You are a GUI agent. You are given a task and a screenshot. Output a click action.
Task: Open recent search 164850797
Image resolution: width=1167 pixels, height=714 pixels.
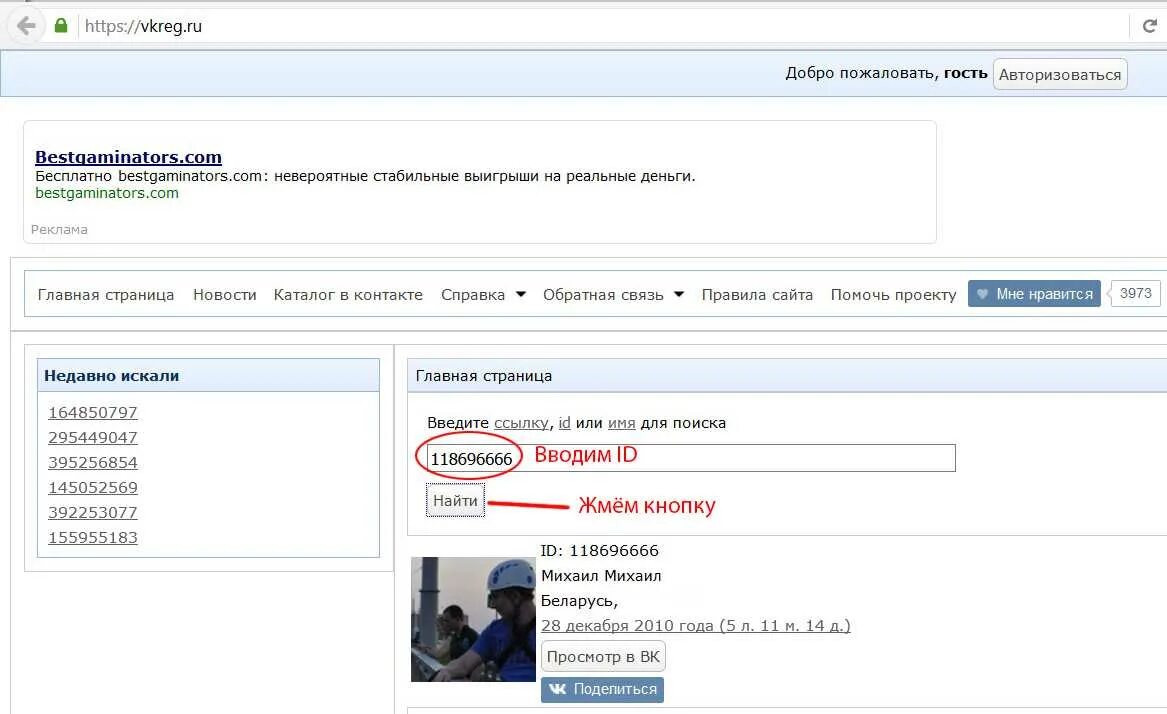point(93,412)
